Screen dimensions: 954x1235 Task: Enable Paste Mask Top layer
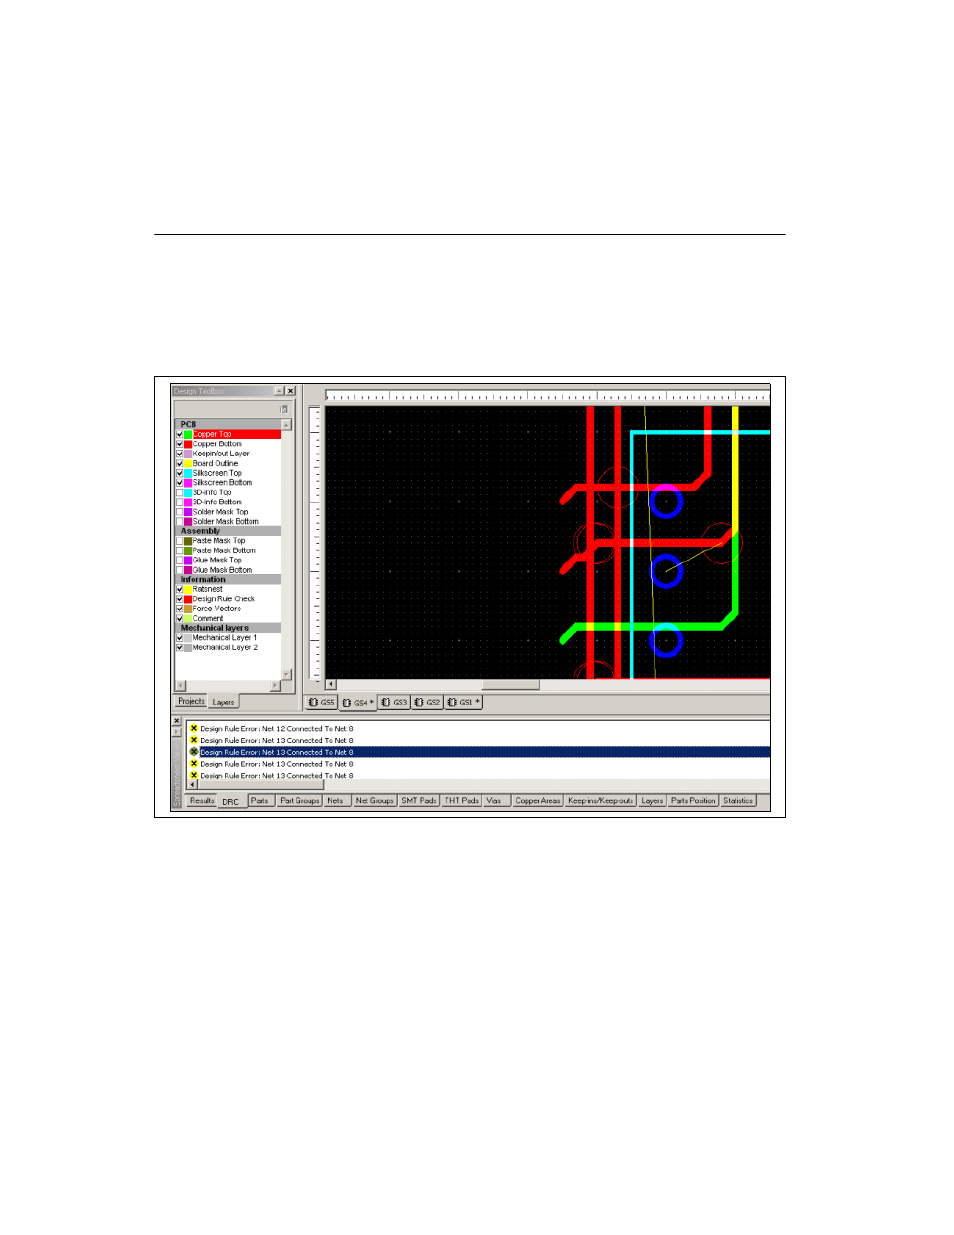point(180,541)
